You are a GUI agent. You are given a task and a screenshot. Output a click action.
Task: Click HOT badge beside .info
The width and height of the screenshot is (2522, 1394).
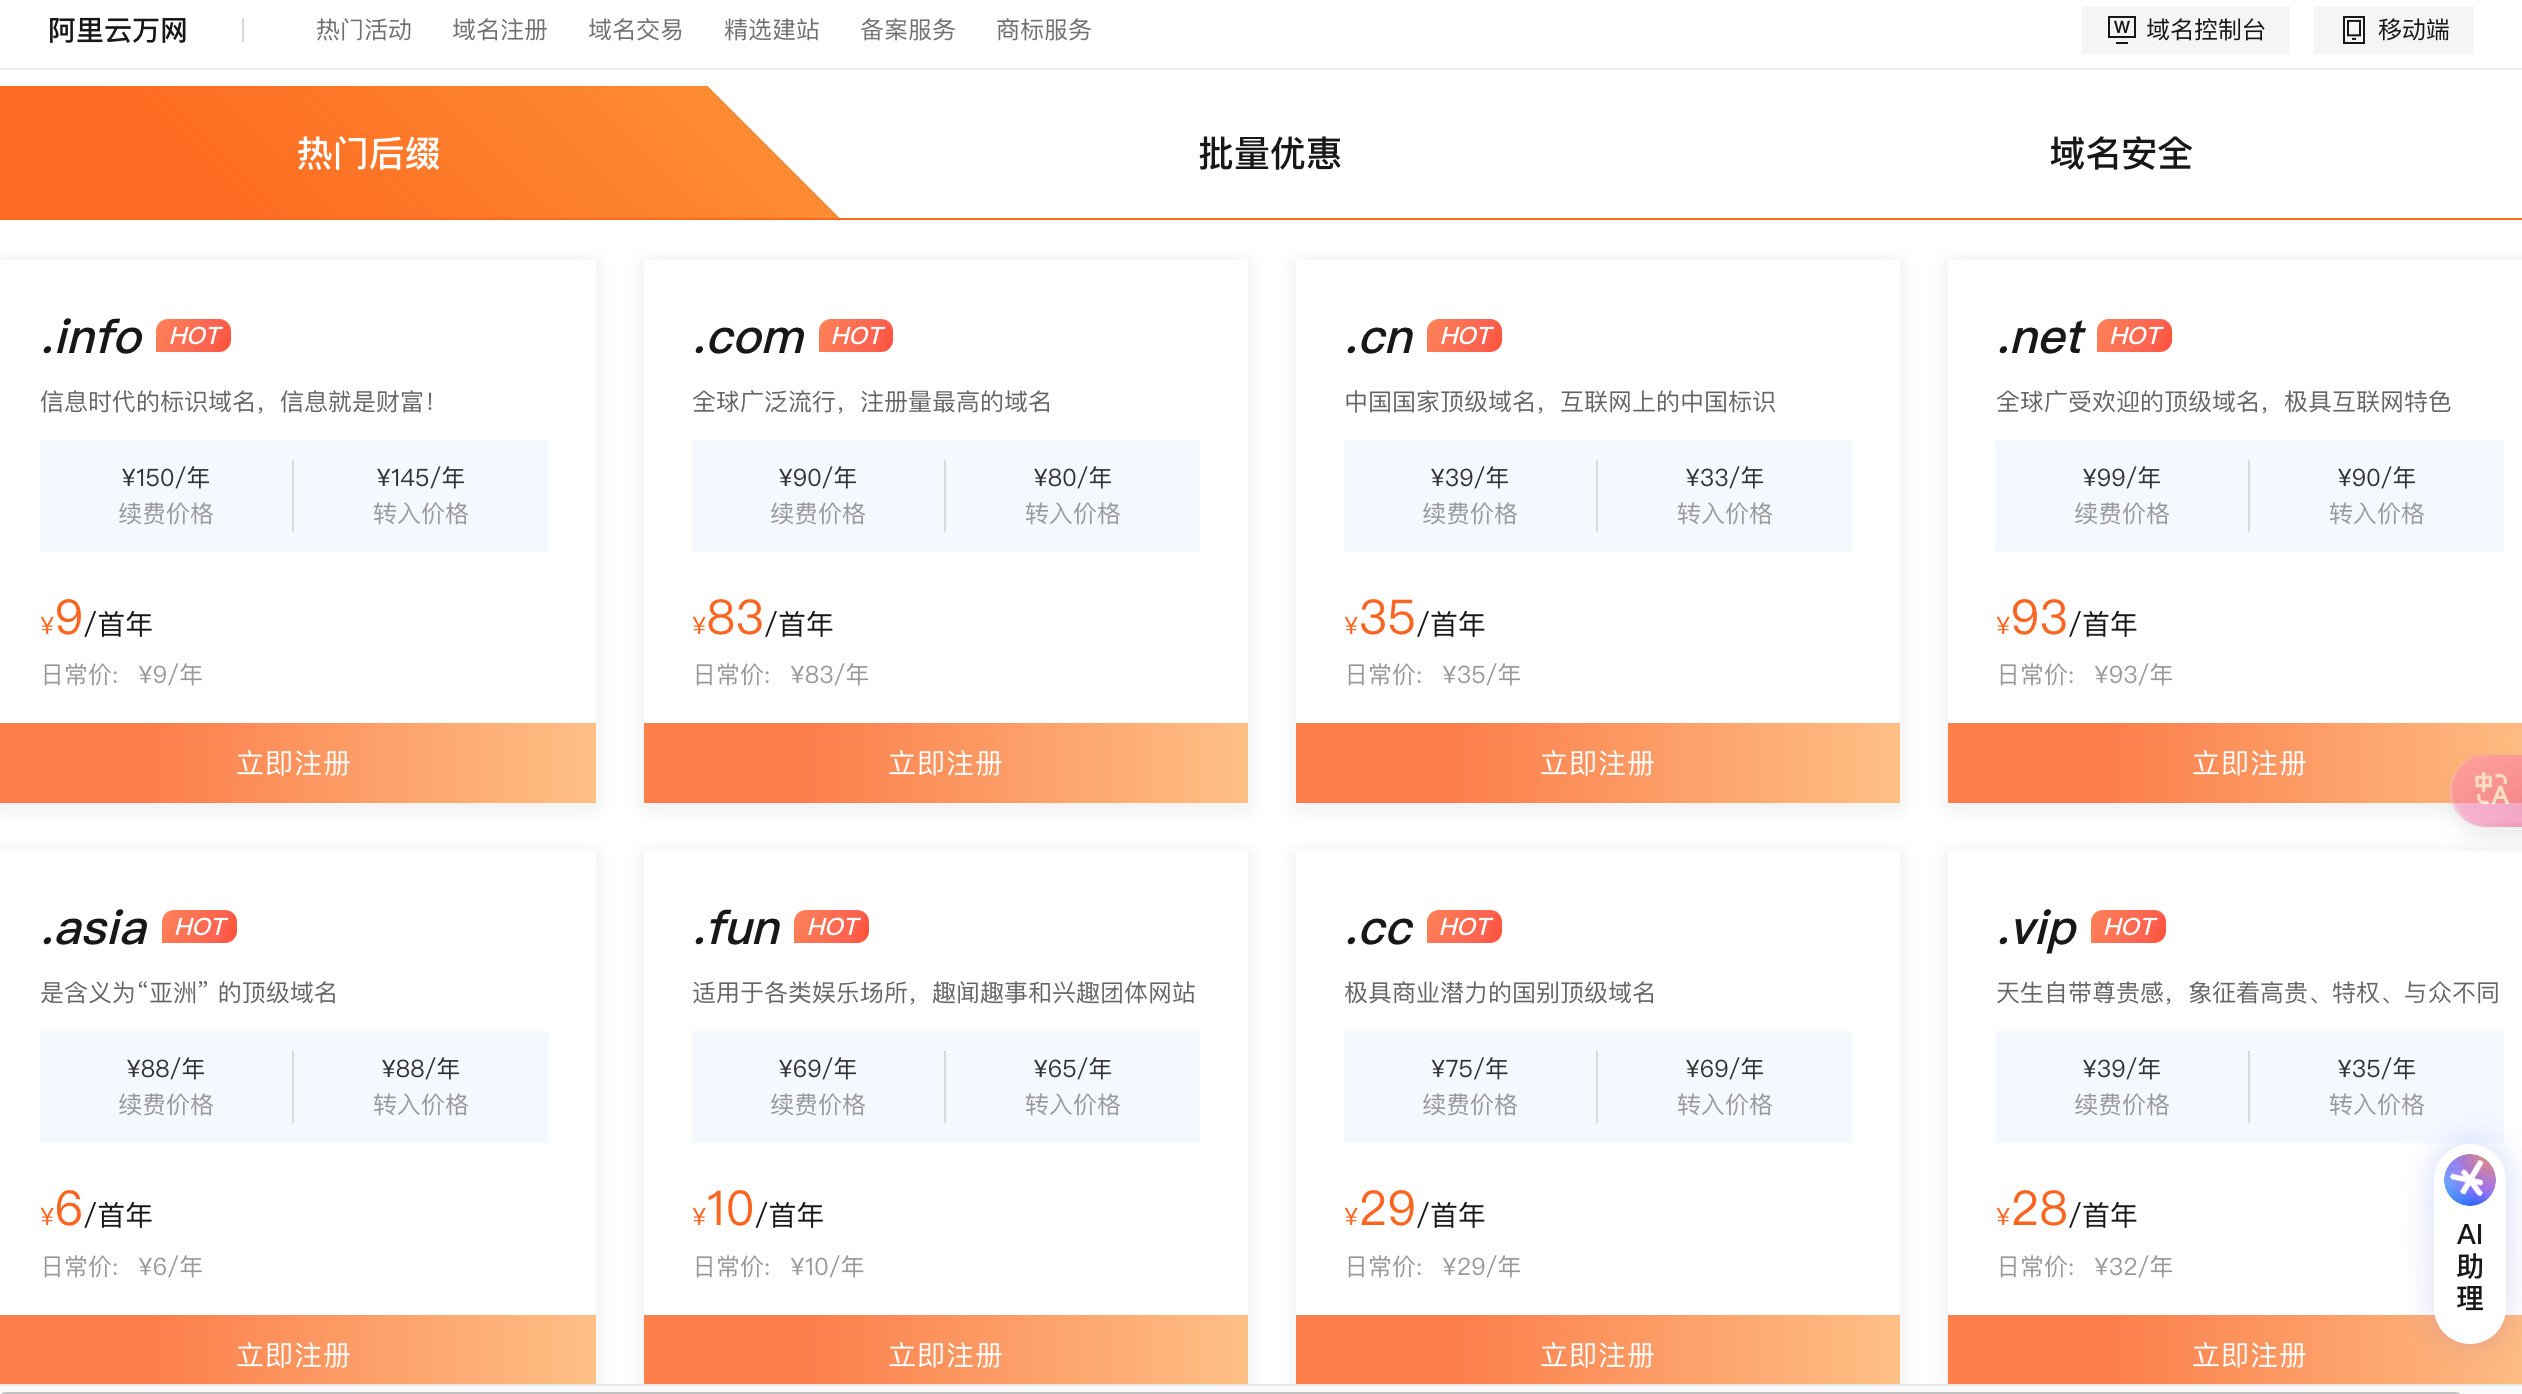[x=194, y=336]
